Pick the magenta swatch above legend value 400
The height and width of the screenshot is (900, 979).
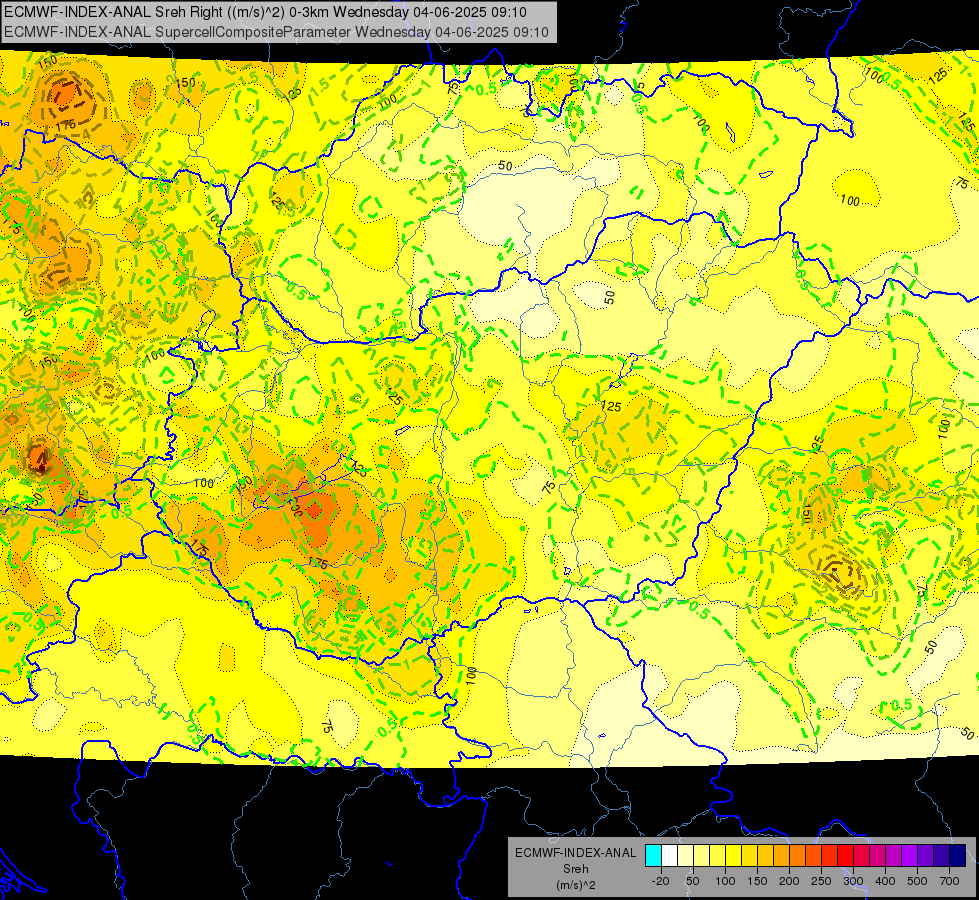(x=893, y=855)
